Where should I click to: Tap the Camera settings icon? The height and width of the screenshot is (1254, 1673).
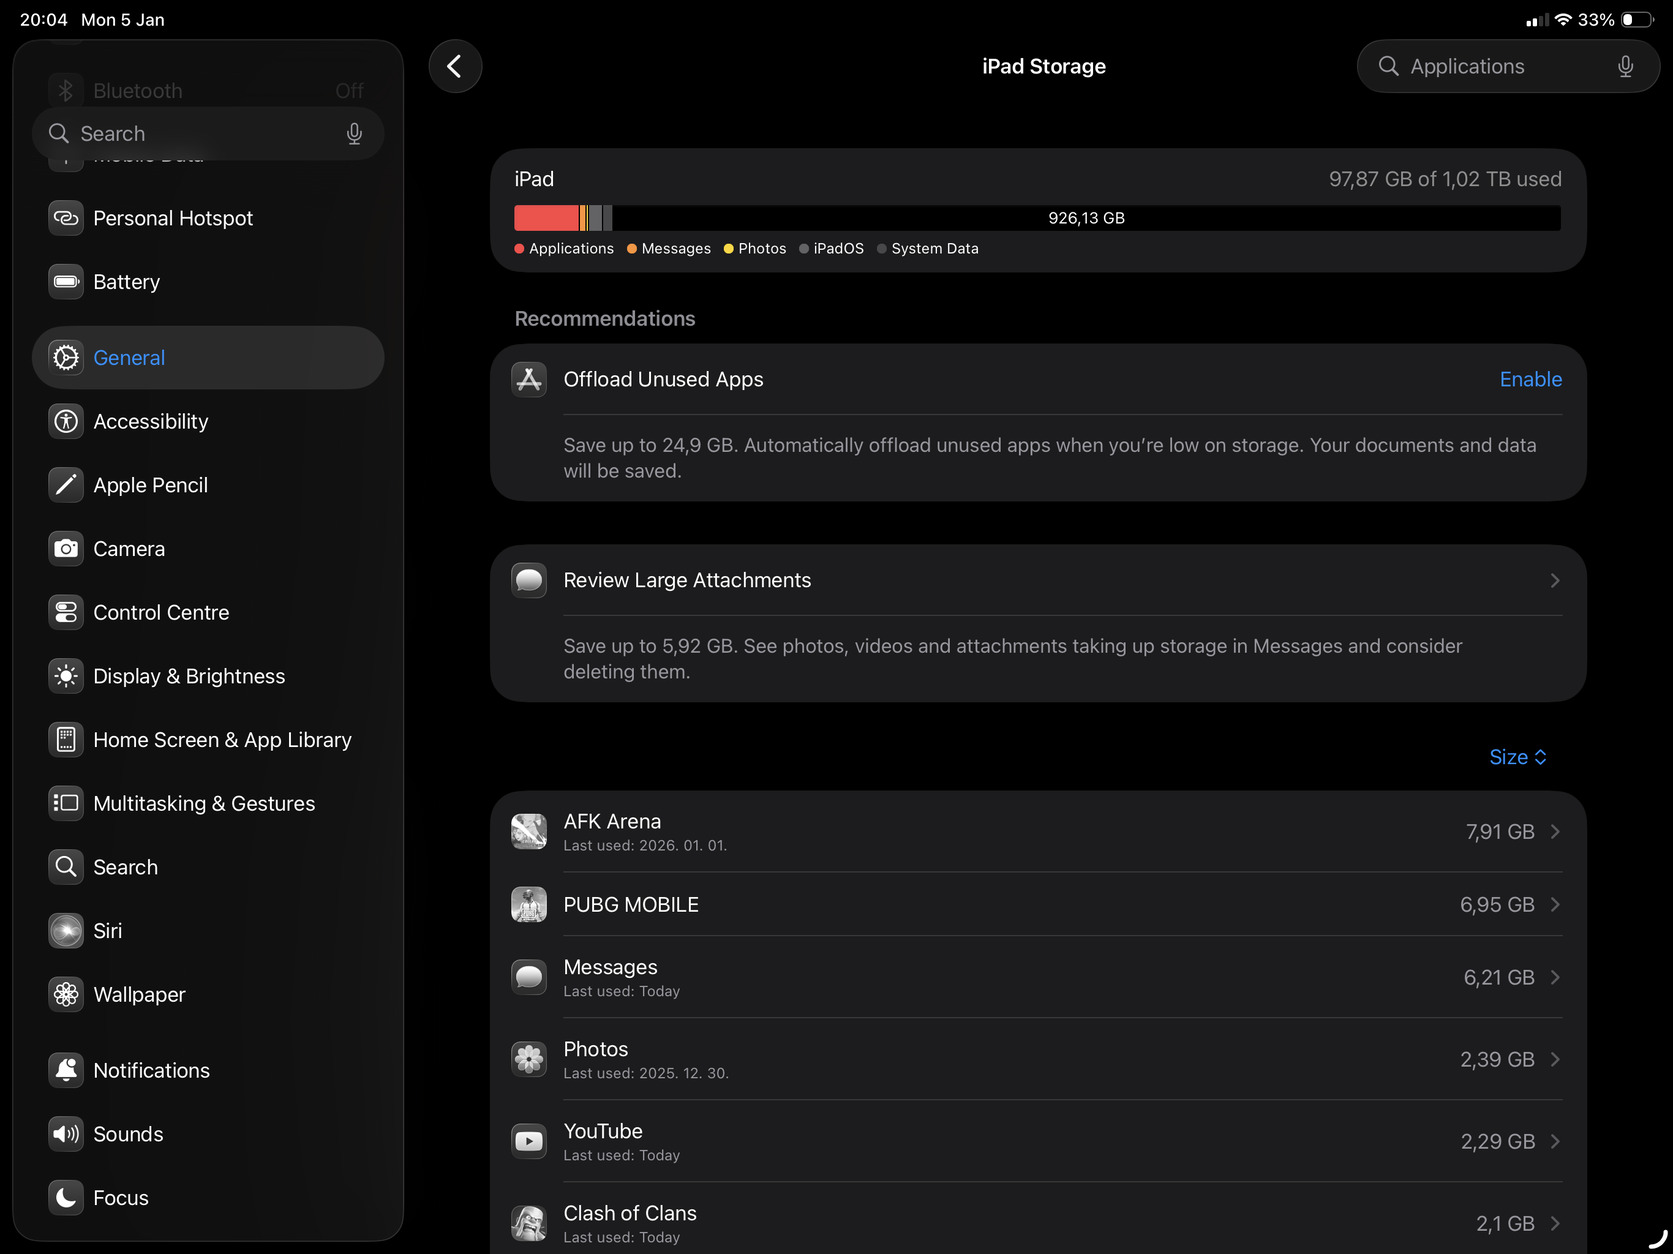tap(66, 549)
